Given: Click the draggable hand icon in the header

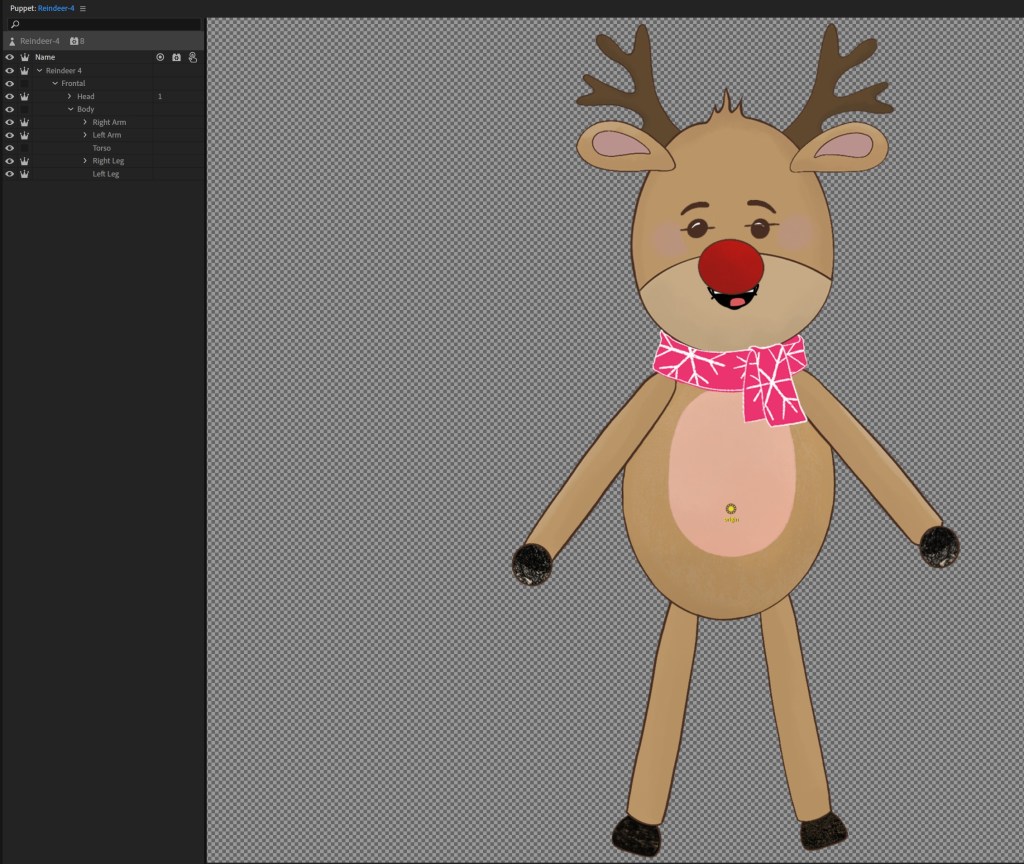Looking at the screenshot, I should [192, 57].
